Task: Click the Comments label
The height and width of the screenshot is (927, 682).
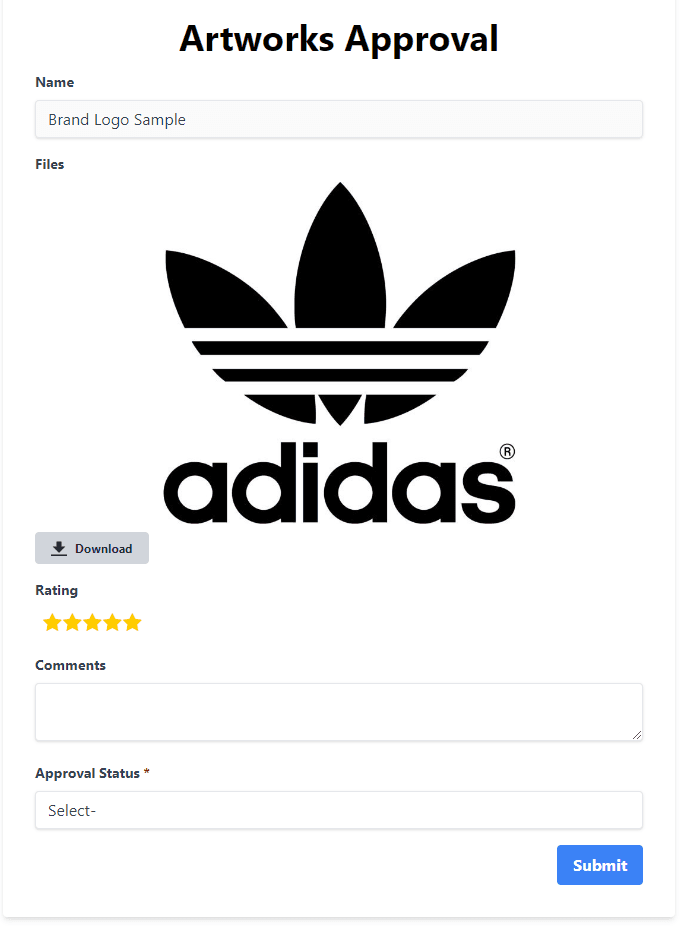Action: coord(70,665)
